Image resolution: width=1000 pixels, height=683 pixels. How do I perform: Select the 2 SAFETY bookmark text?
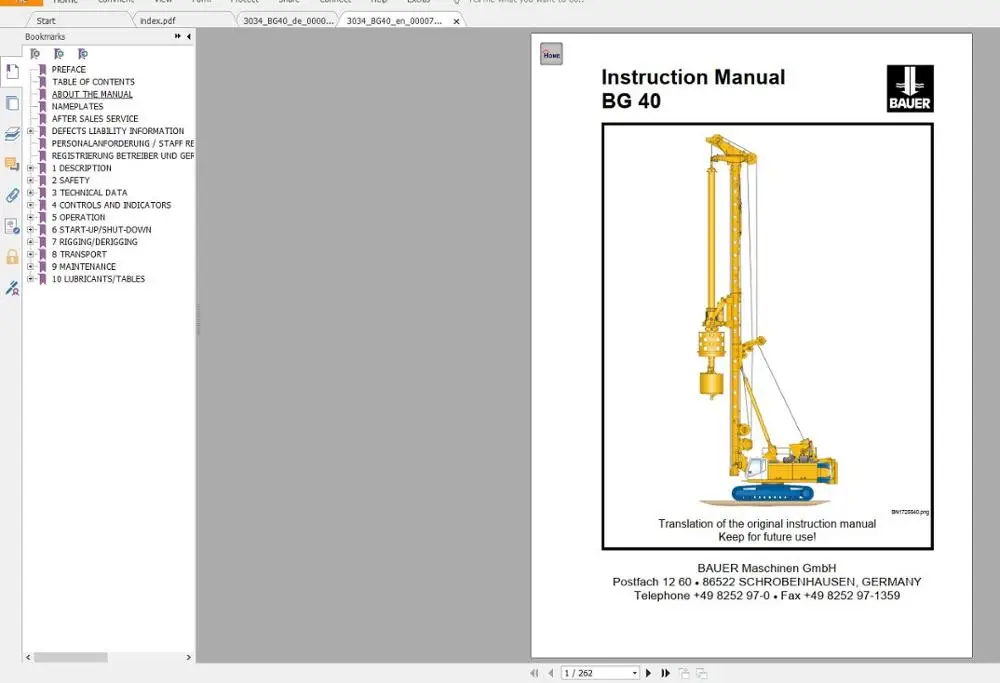pos(71,180)
